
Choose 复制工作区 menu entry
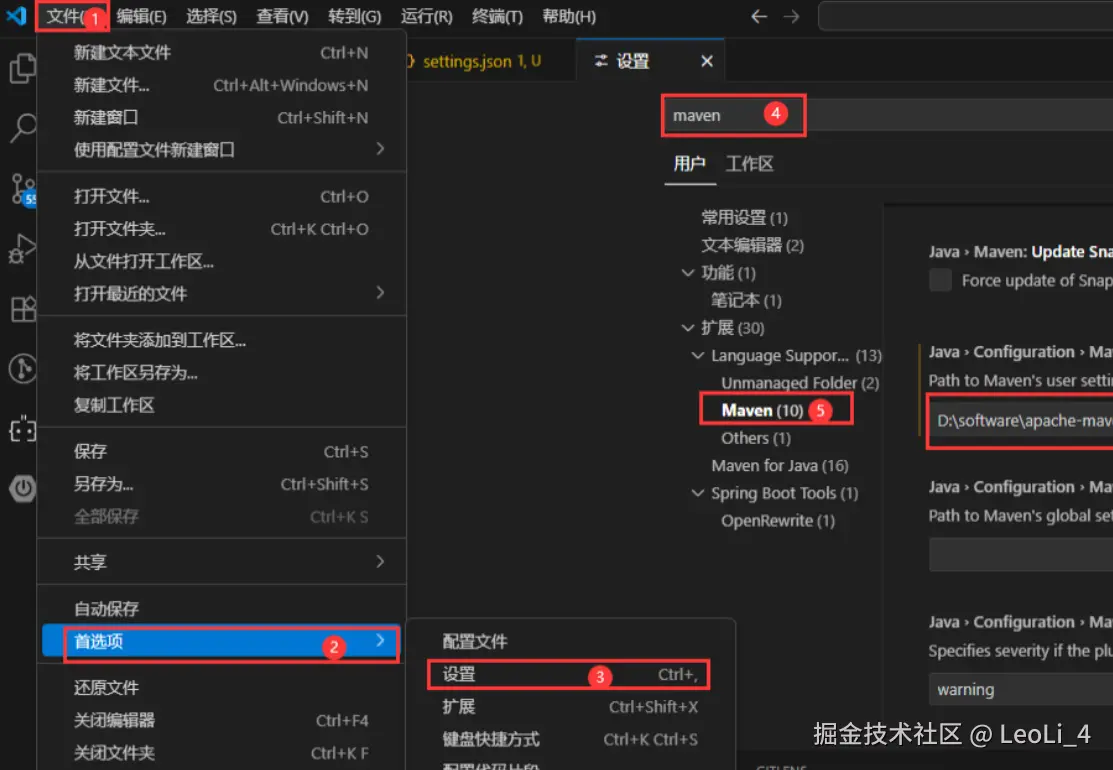[221, 405]
